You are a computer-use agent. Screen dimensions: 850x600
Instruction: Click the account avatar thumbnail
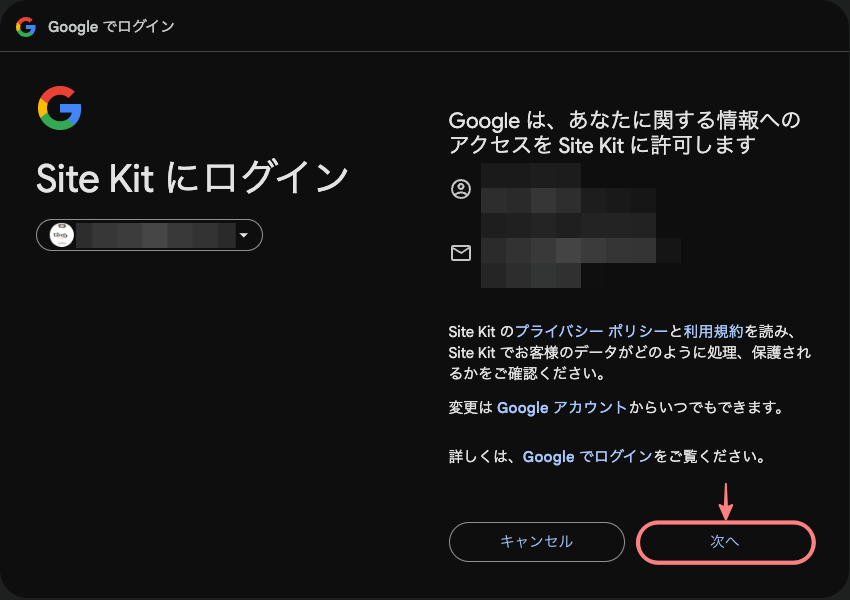[62, 235]
